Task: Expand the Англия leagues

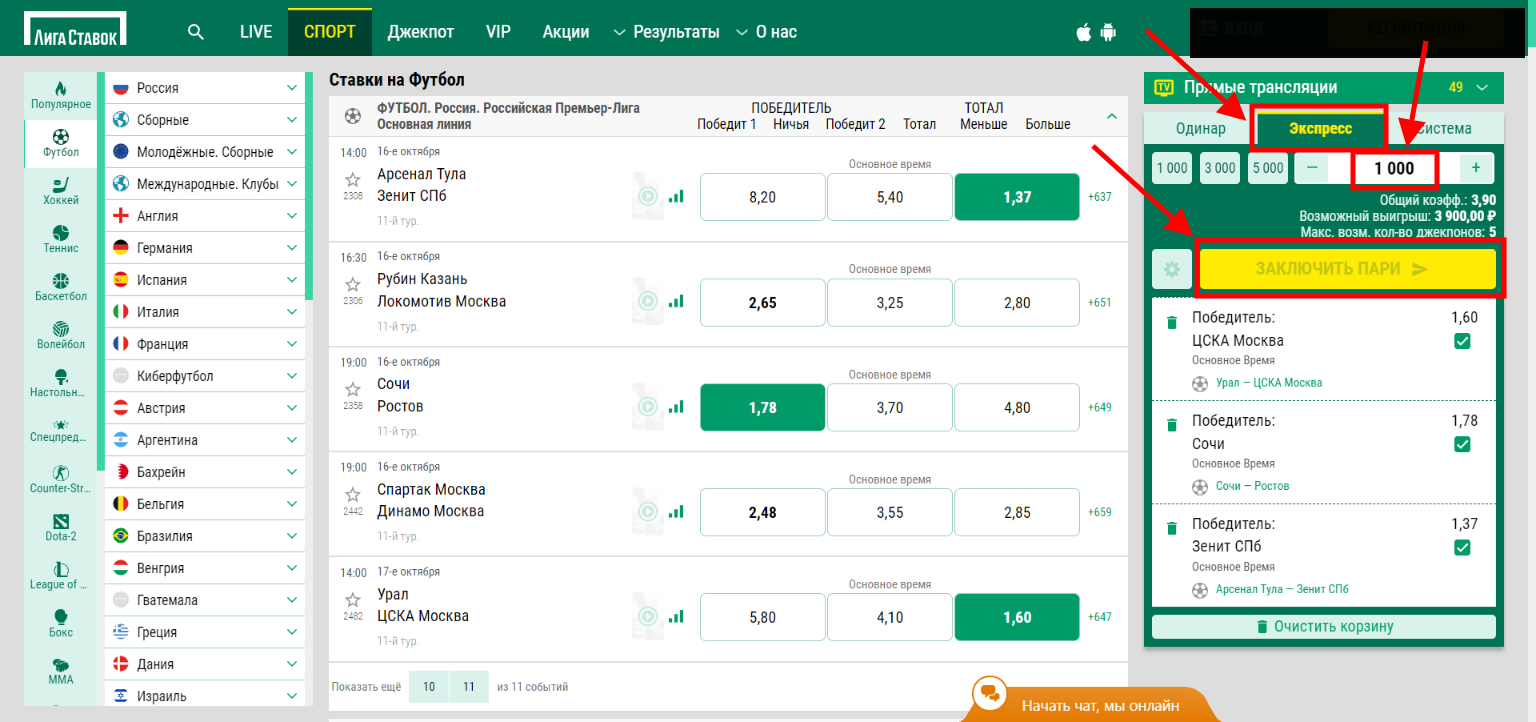Action: pos(204,216)
